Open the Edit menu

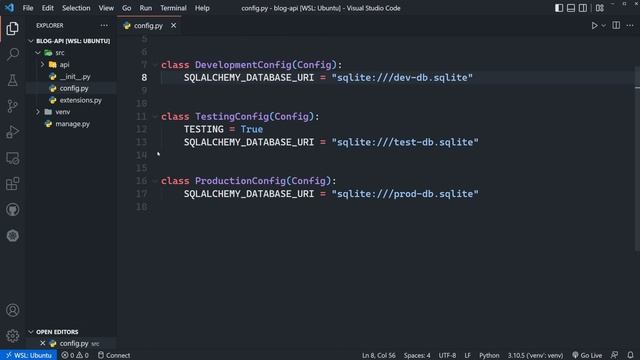tap(47, 8)
